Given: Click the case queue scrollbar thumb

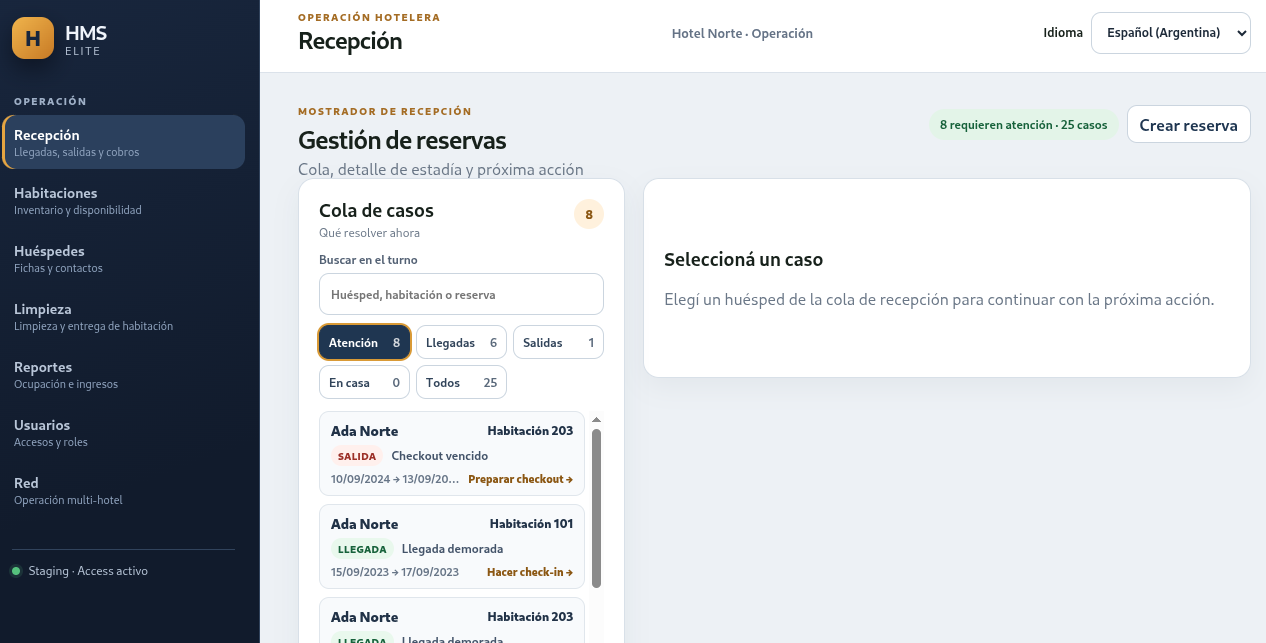Looking at the screenshot, I should pyautogui.click(x=597, y=508).
